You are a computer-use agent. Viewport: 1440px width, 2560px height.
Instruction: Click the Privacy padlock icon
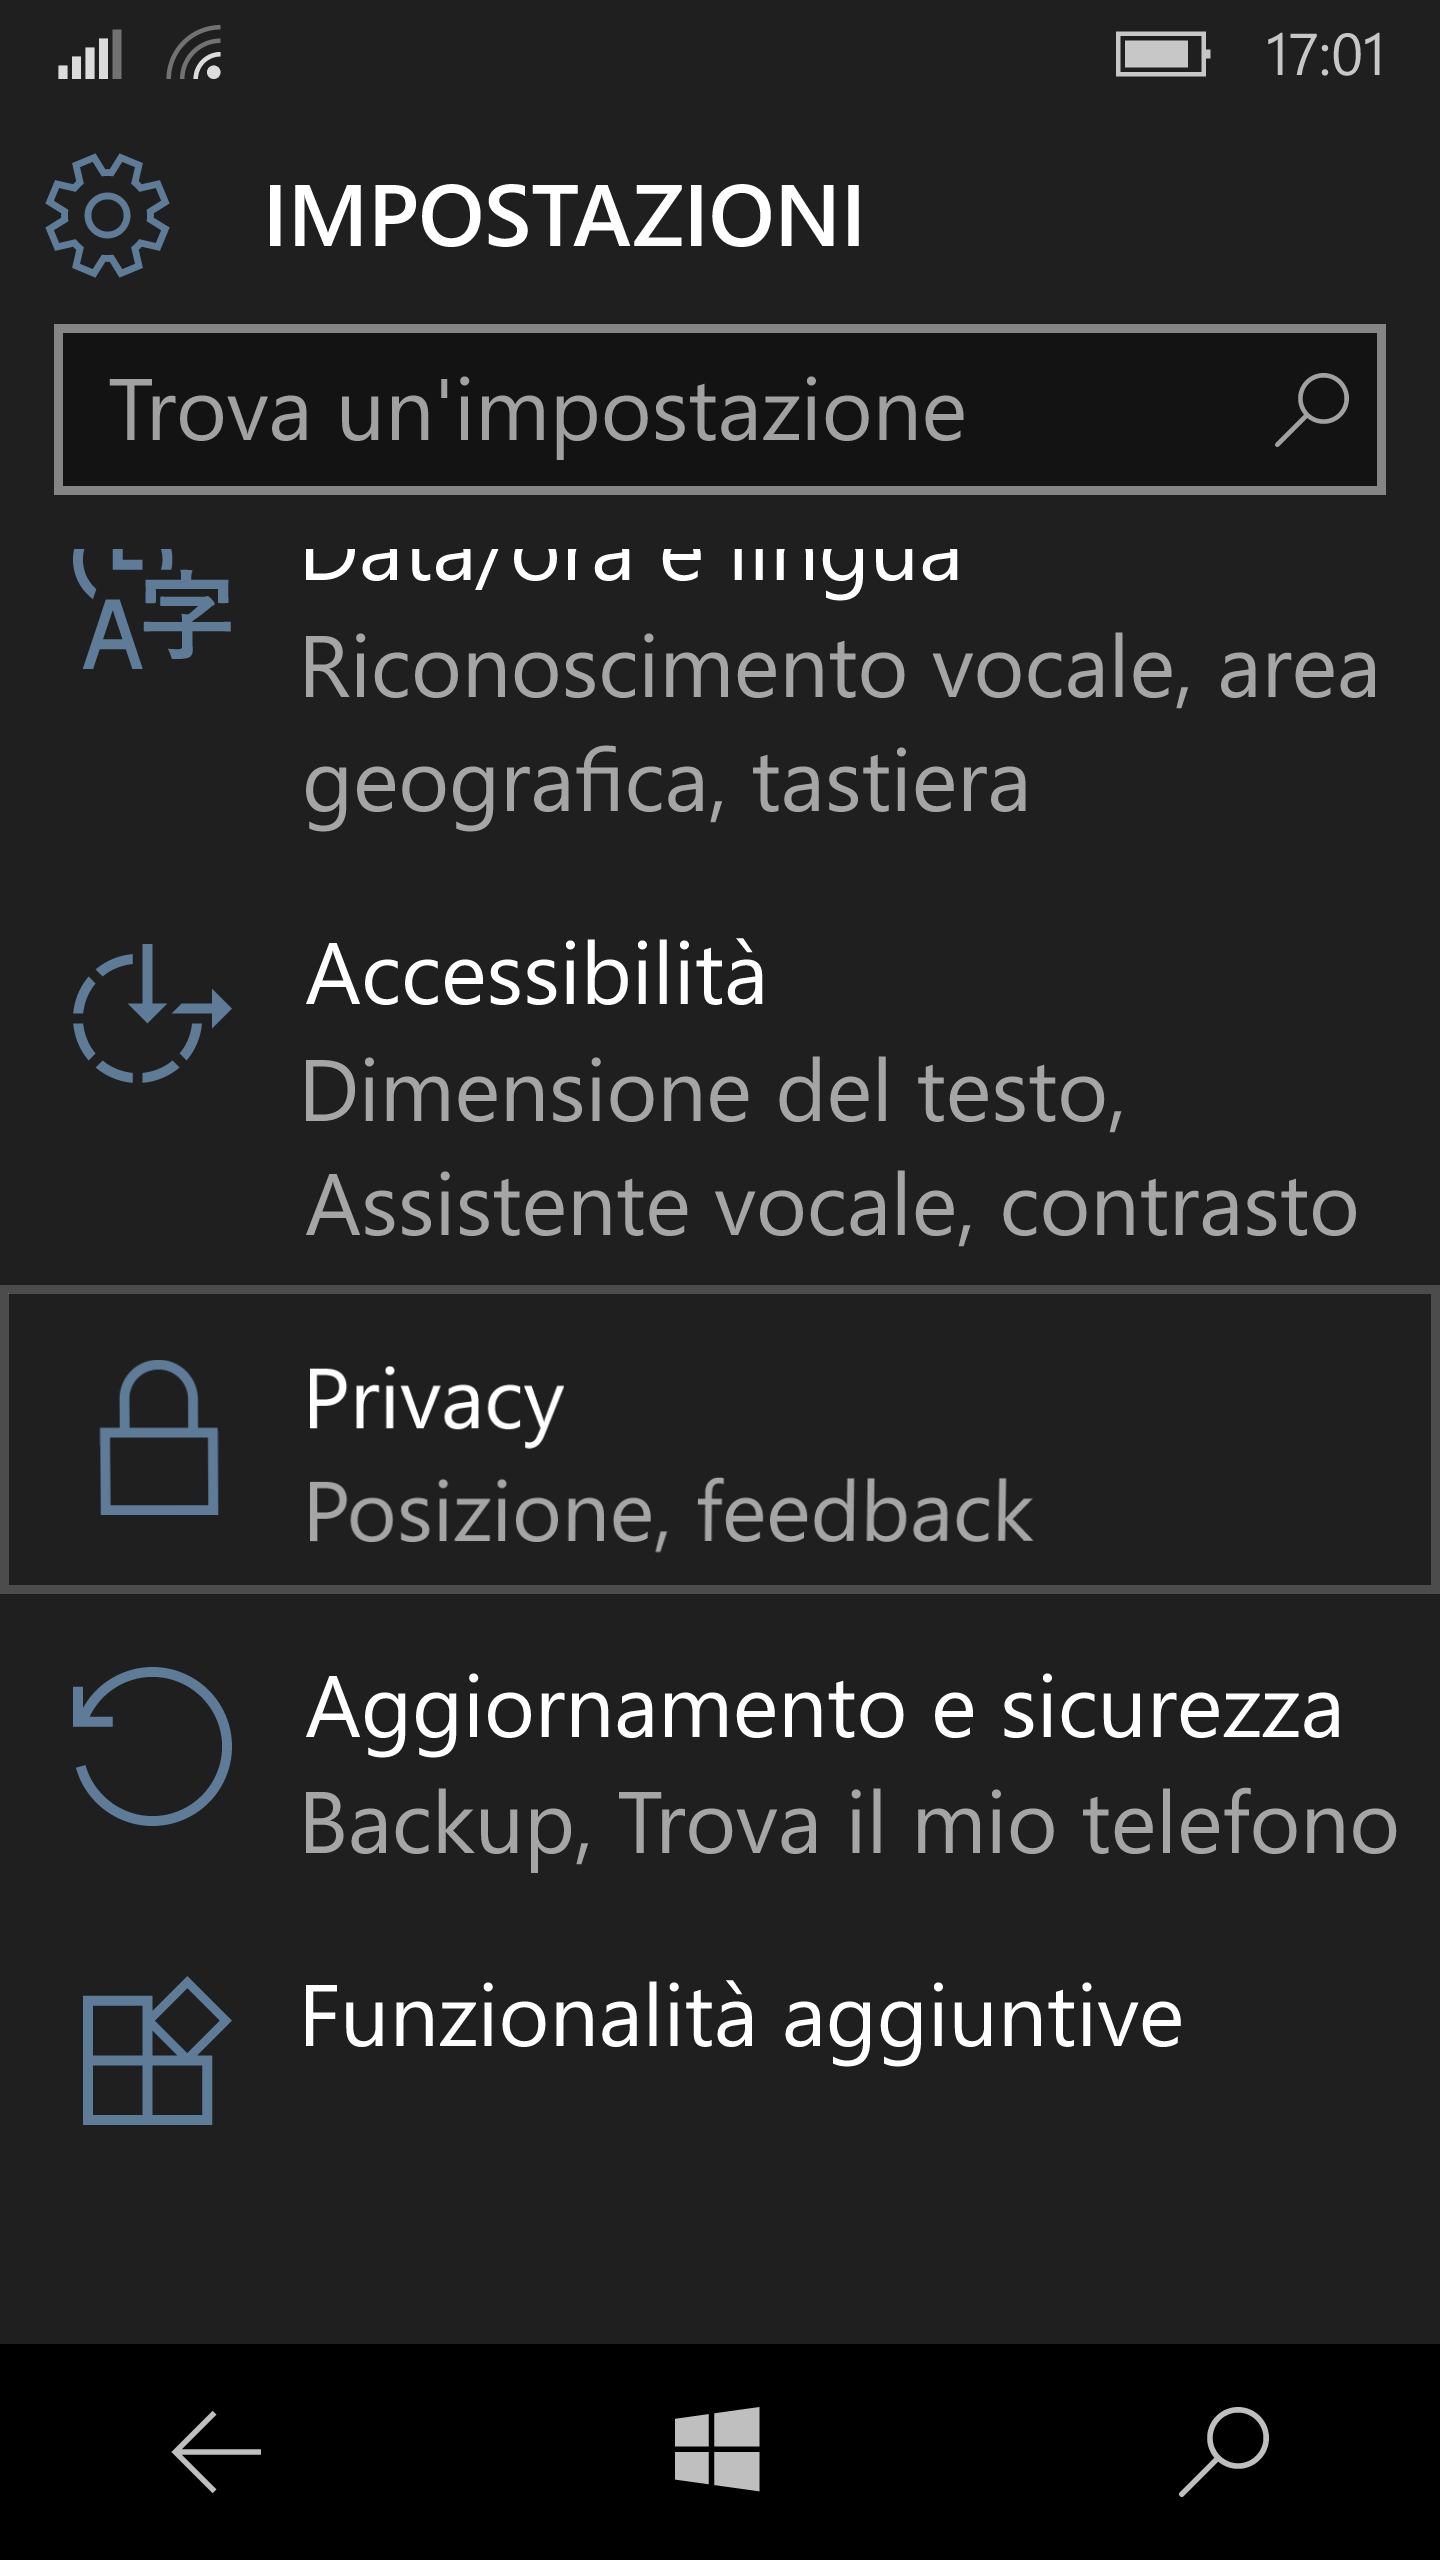[x=159, y=1437]
